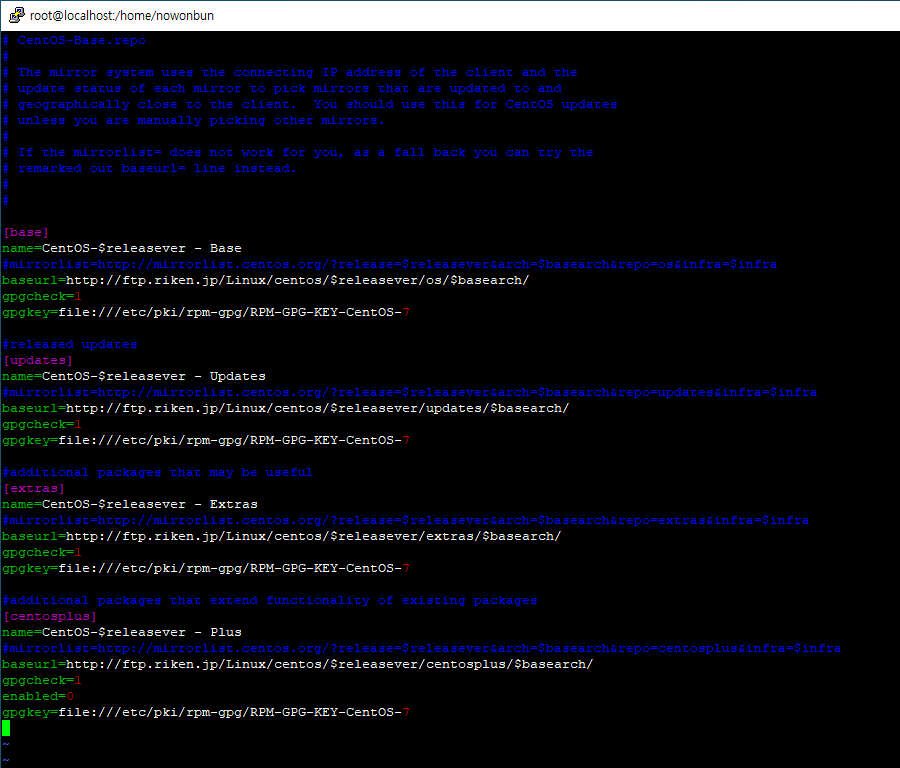Click the line 'name=CentOS-$releasever - Updates'
Viewport: 900px width, 768px height.
click(x=134, y=377)
